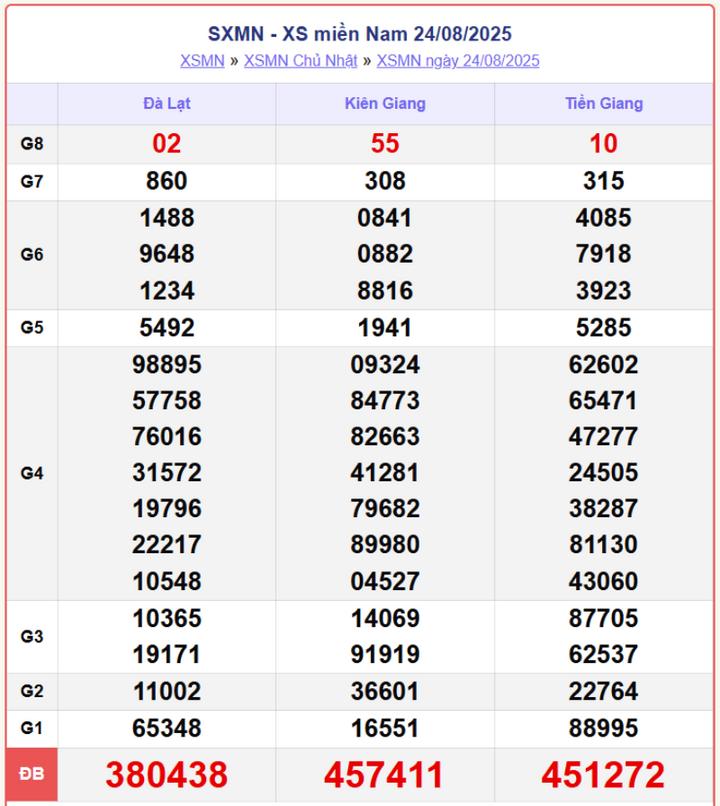
Task: Click the G4 number 24505
Action: coord(603,473)
